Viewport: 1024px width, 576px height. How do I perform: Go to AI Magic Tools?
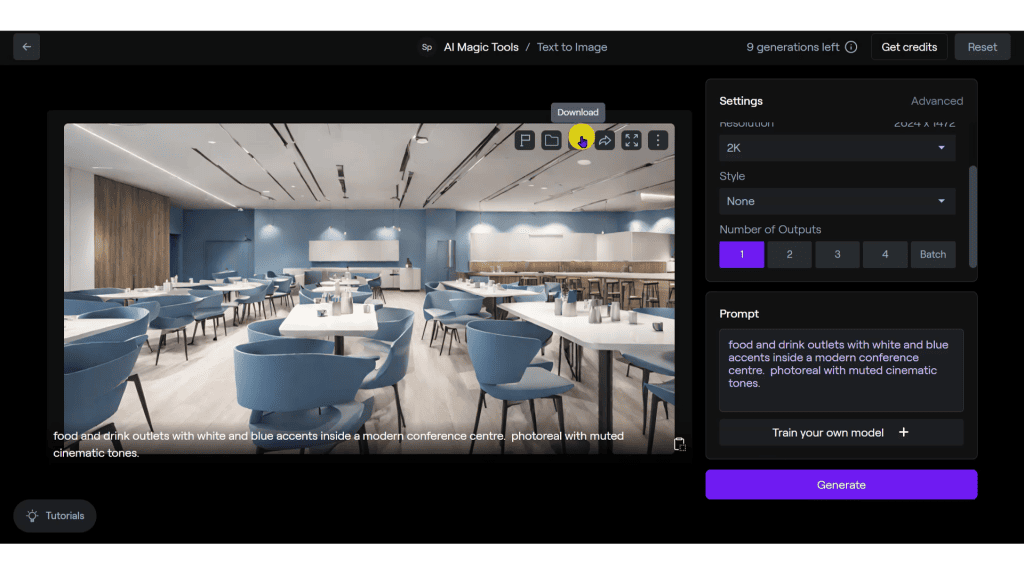[x=479, y=46]
